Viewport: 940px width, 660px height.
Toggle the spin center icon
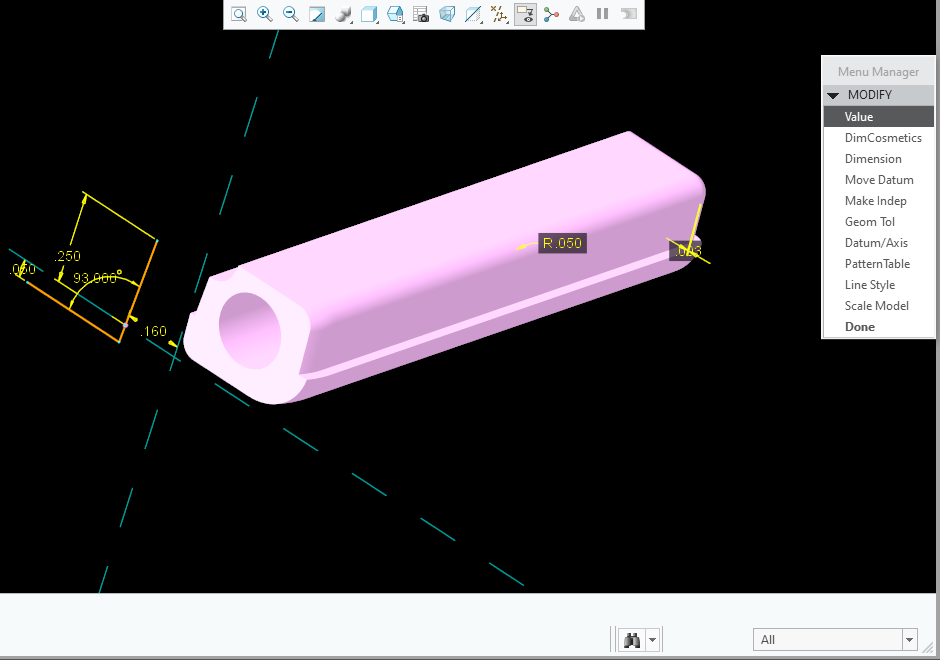pyautogui.click(x=551, y=14)
